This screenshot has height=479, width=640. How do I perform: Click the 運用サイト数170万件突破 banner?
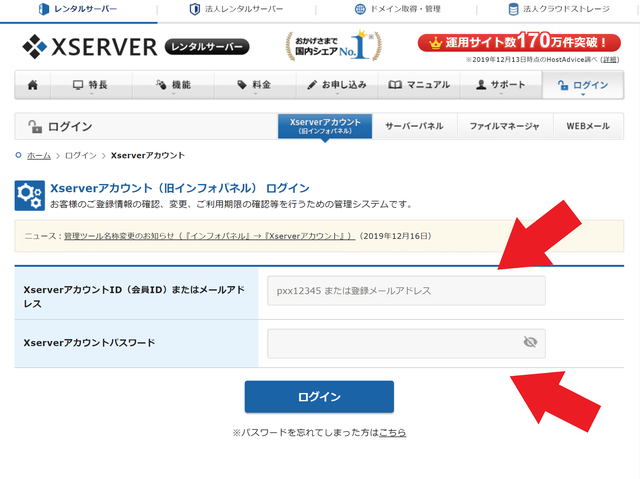tap(519, 42)
